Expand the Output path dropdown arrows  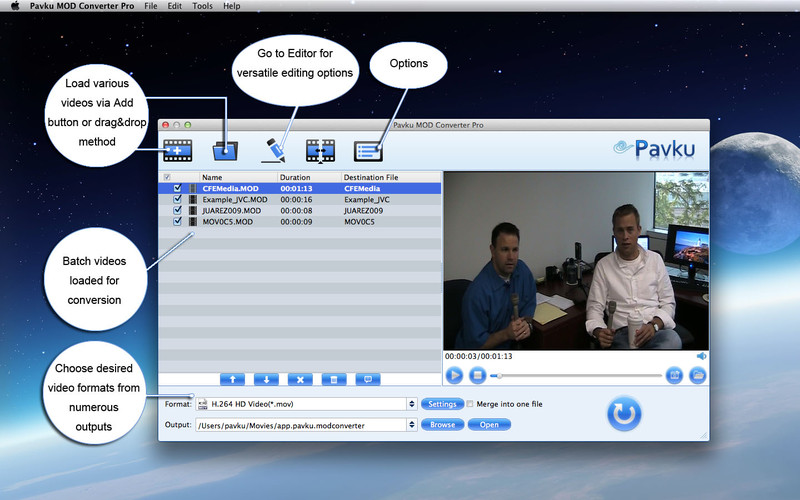point(412,424)
